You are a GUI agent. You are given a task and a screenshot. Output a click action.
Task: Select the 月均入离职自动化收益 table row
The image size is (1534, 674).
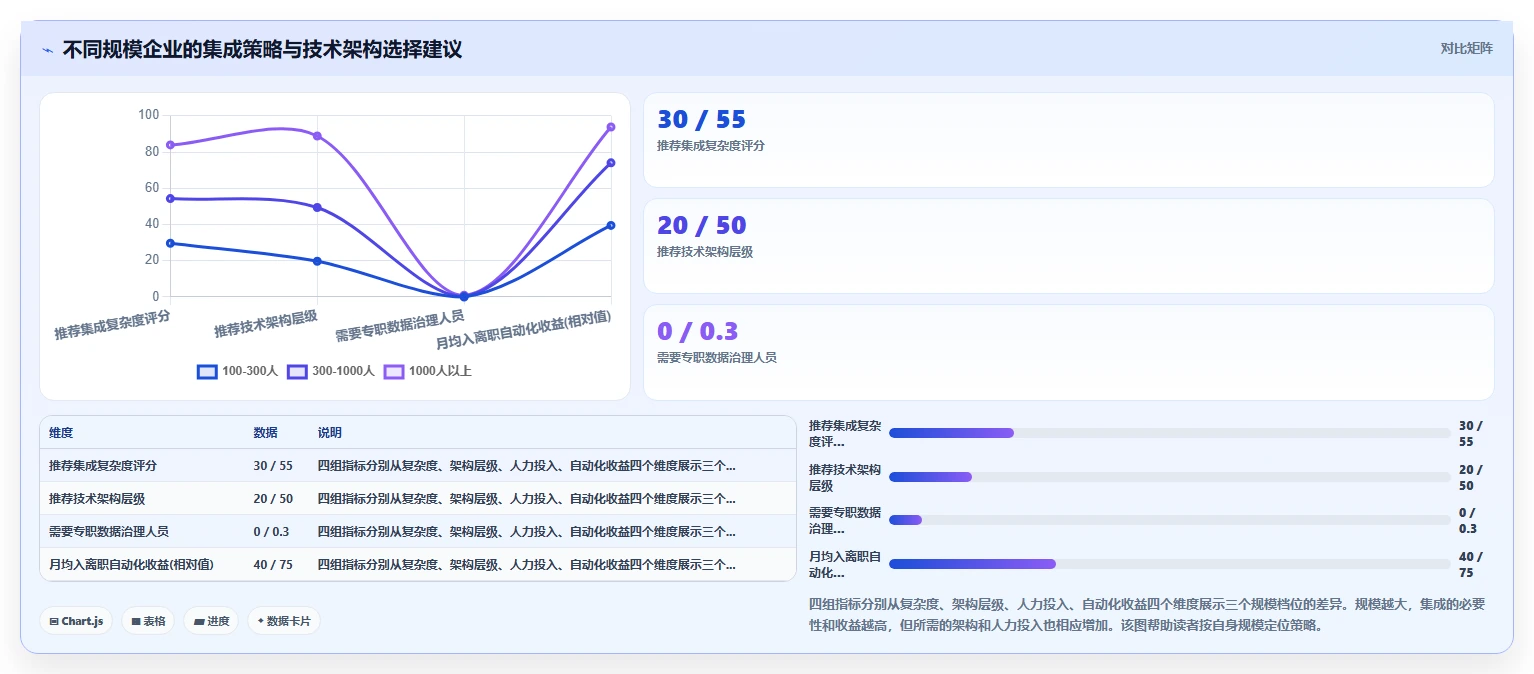coord(418,564)
